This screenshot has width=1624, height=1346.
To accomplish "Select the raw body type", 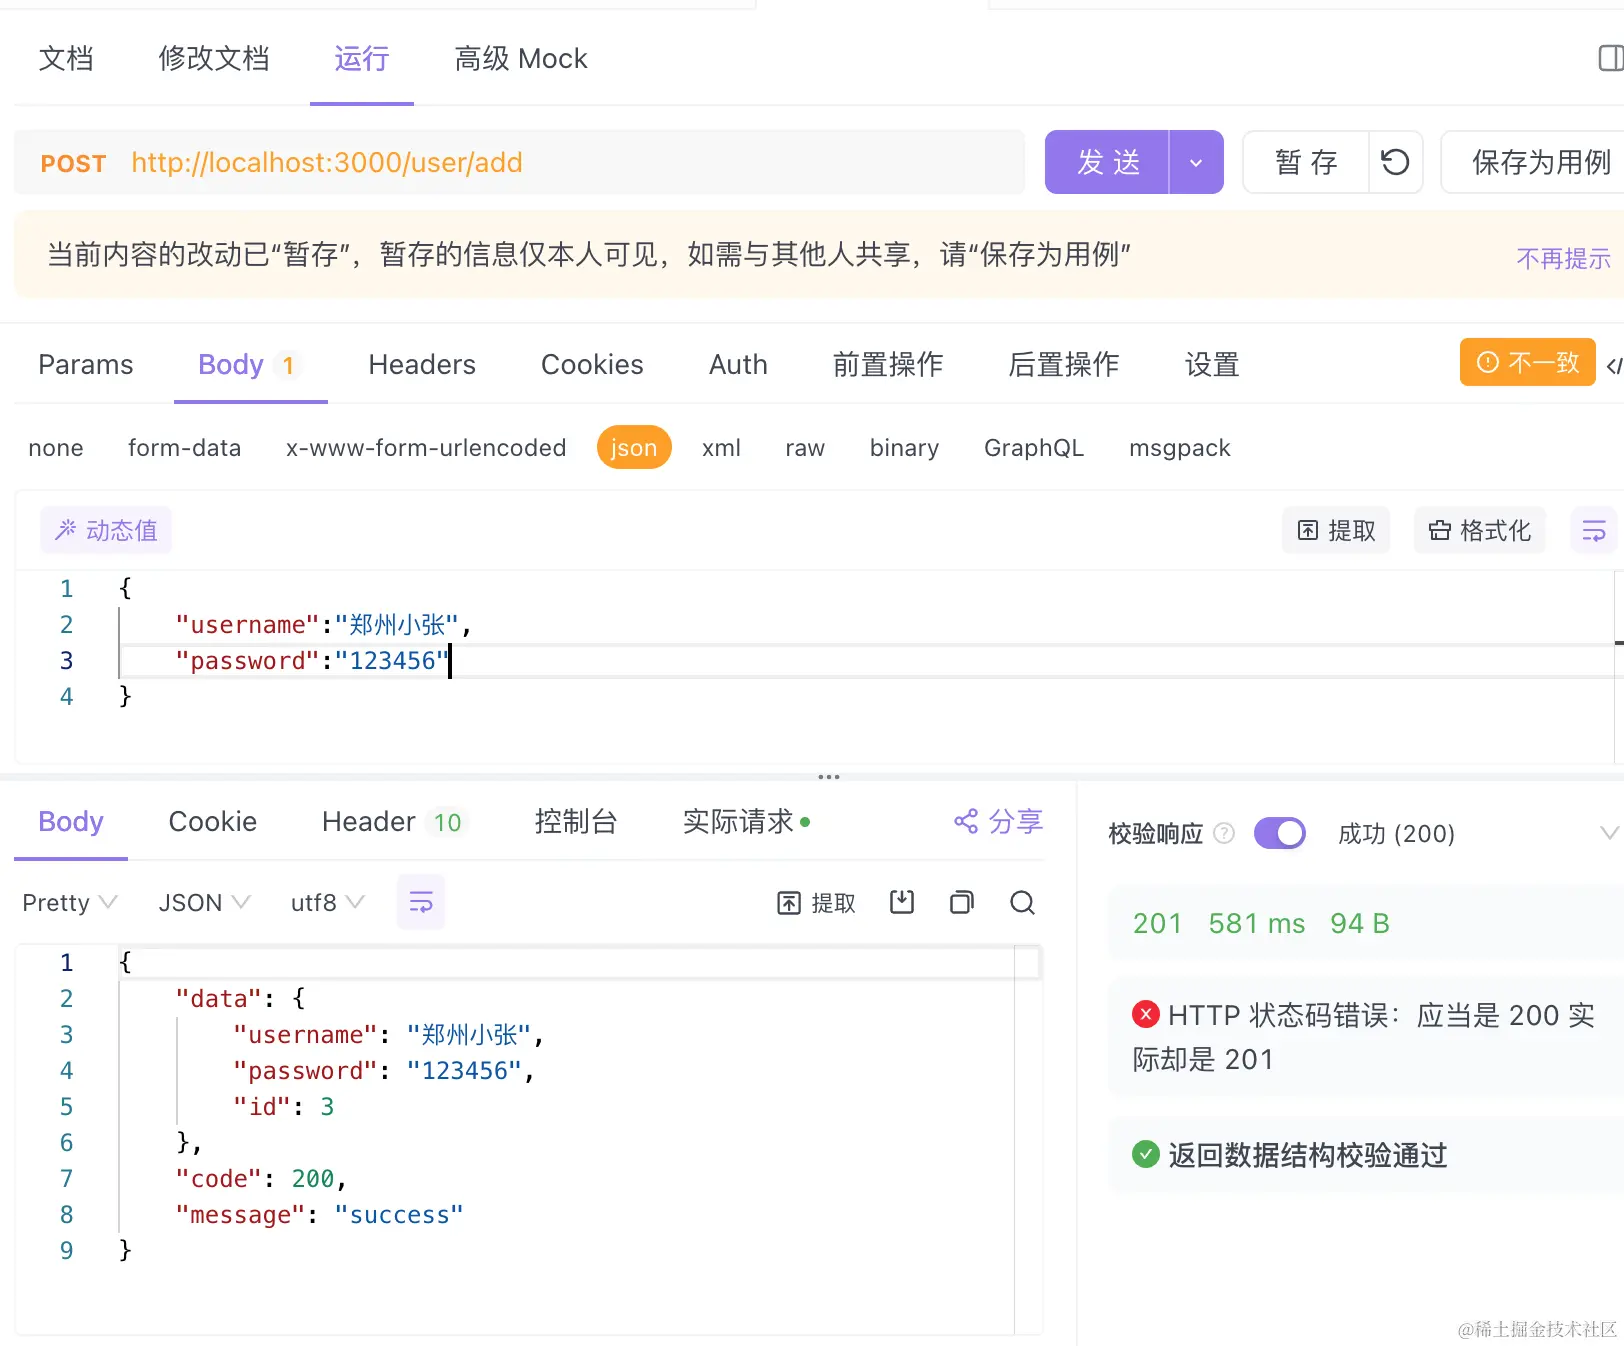I will pyautogui.click(x=805, y=448).
